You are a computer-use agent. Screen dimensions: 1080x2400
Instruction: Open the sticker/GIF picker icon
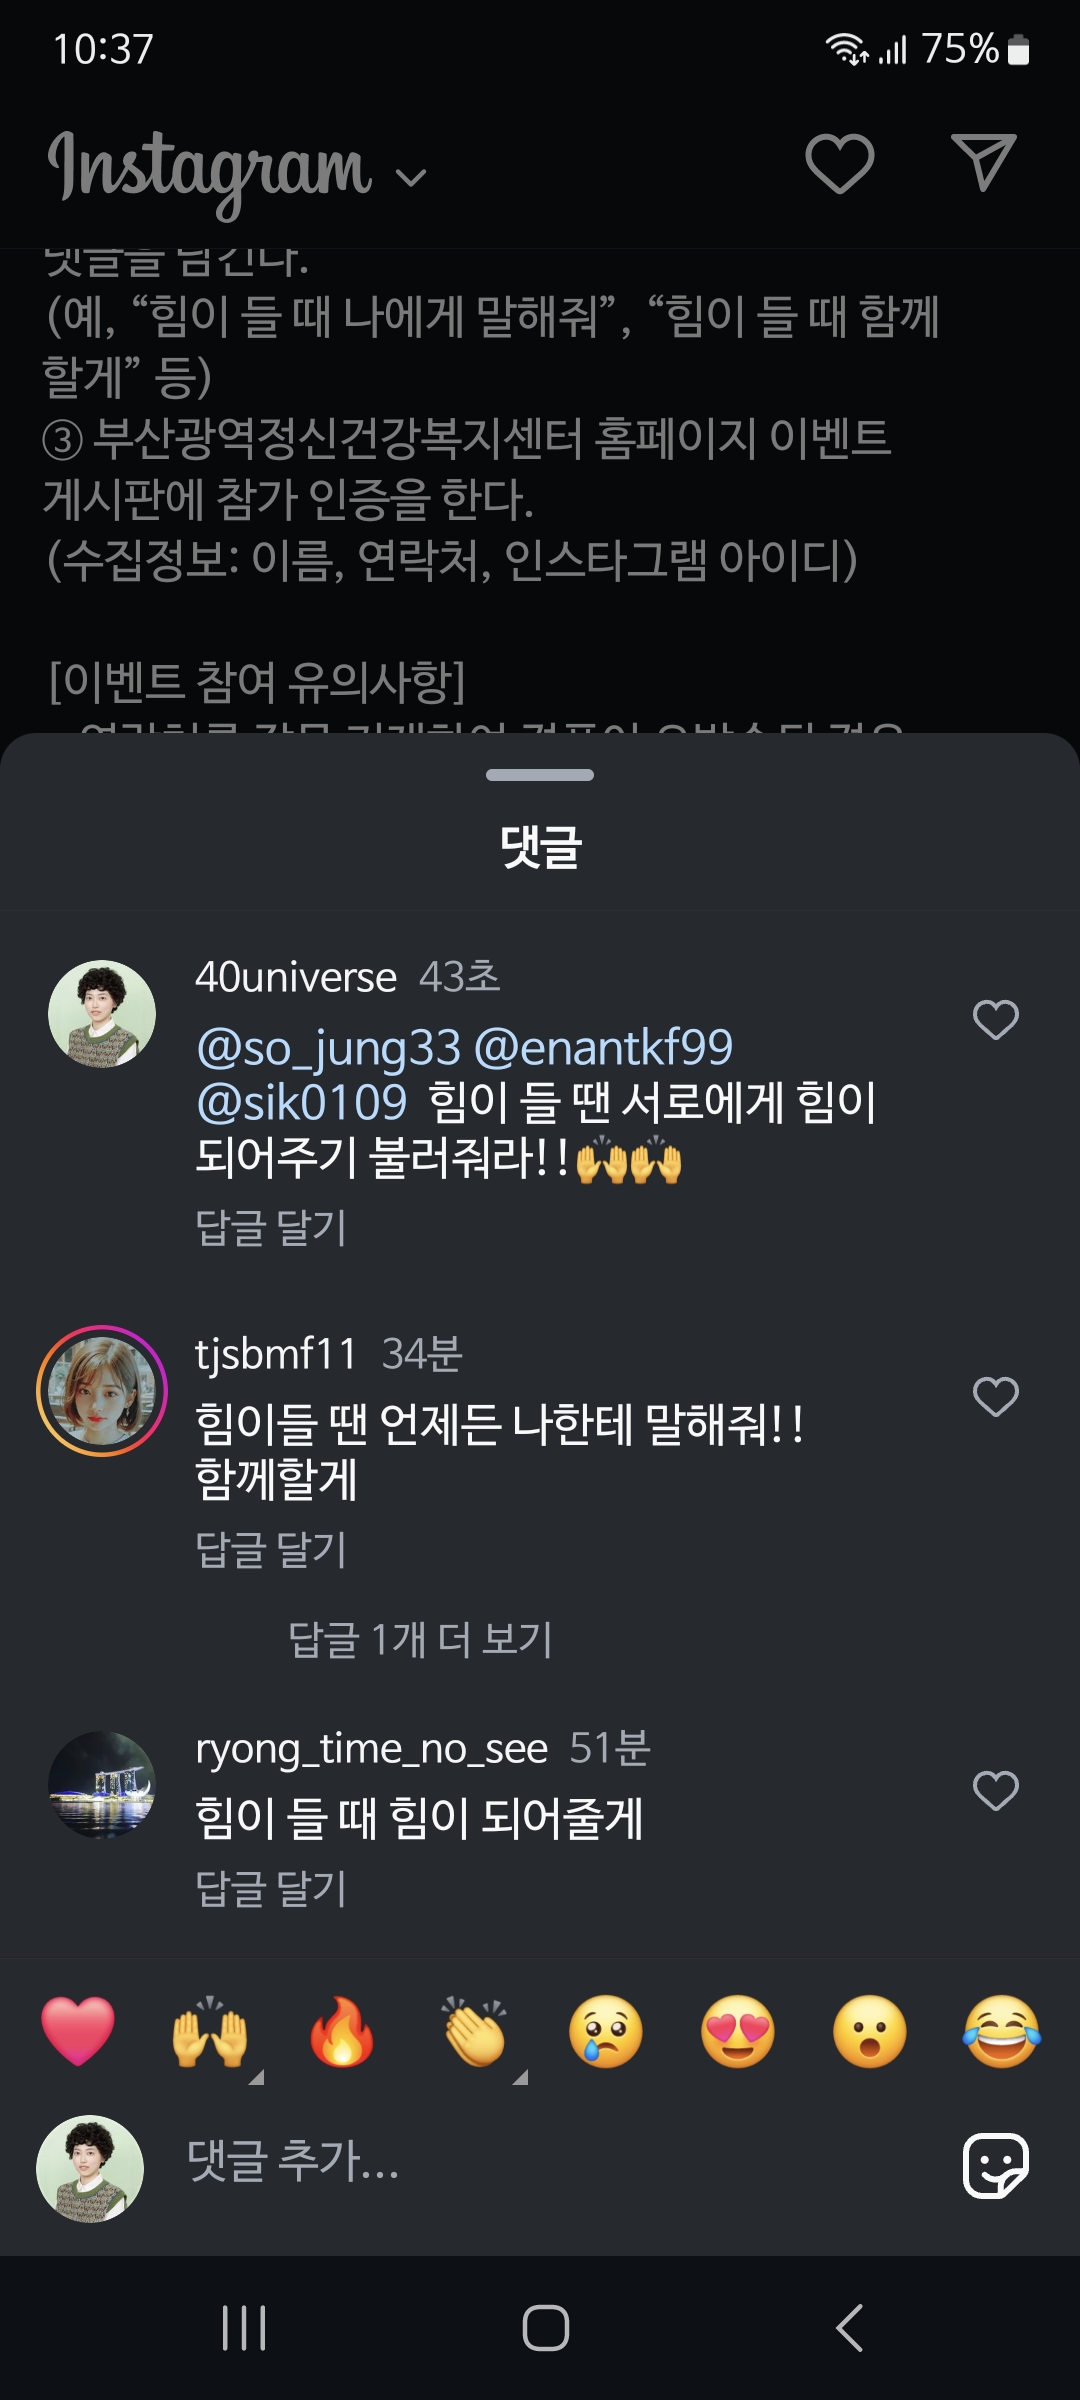click(995, 2166)
